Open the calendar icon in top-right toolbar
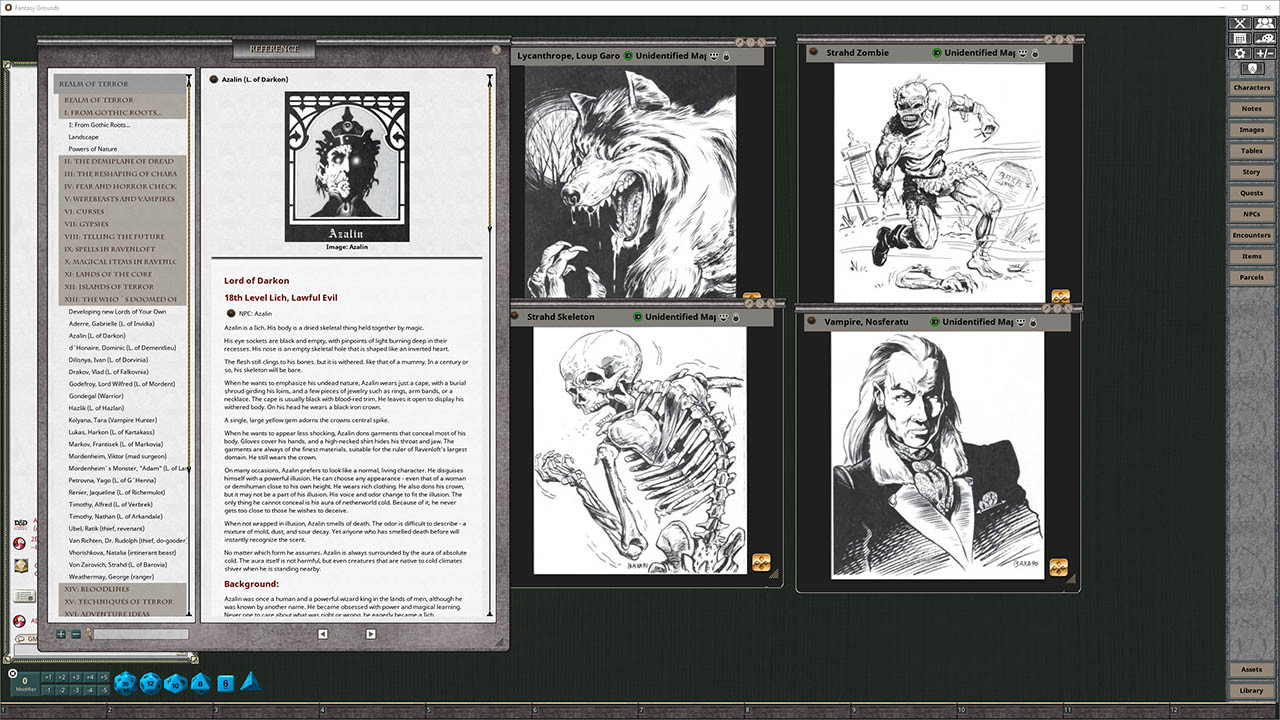The image size is (1280, 720). 1240,38
